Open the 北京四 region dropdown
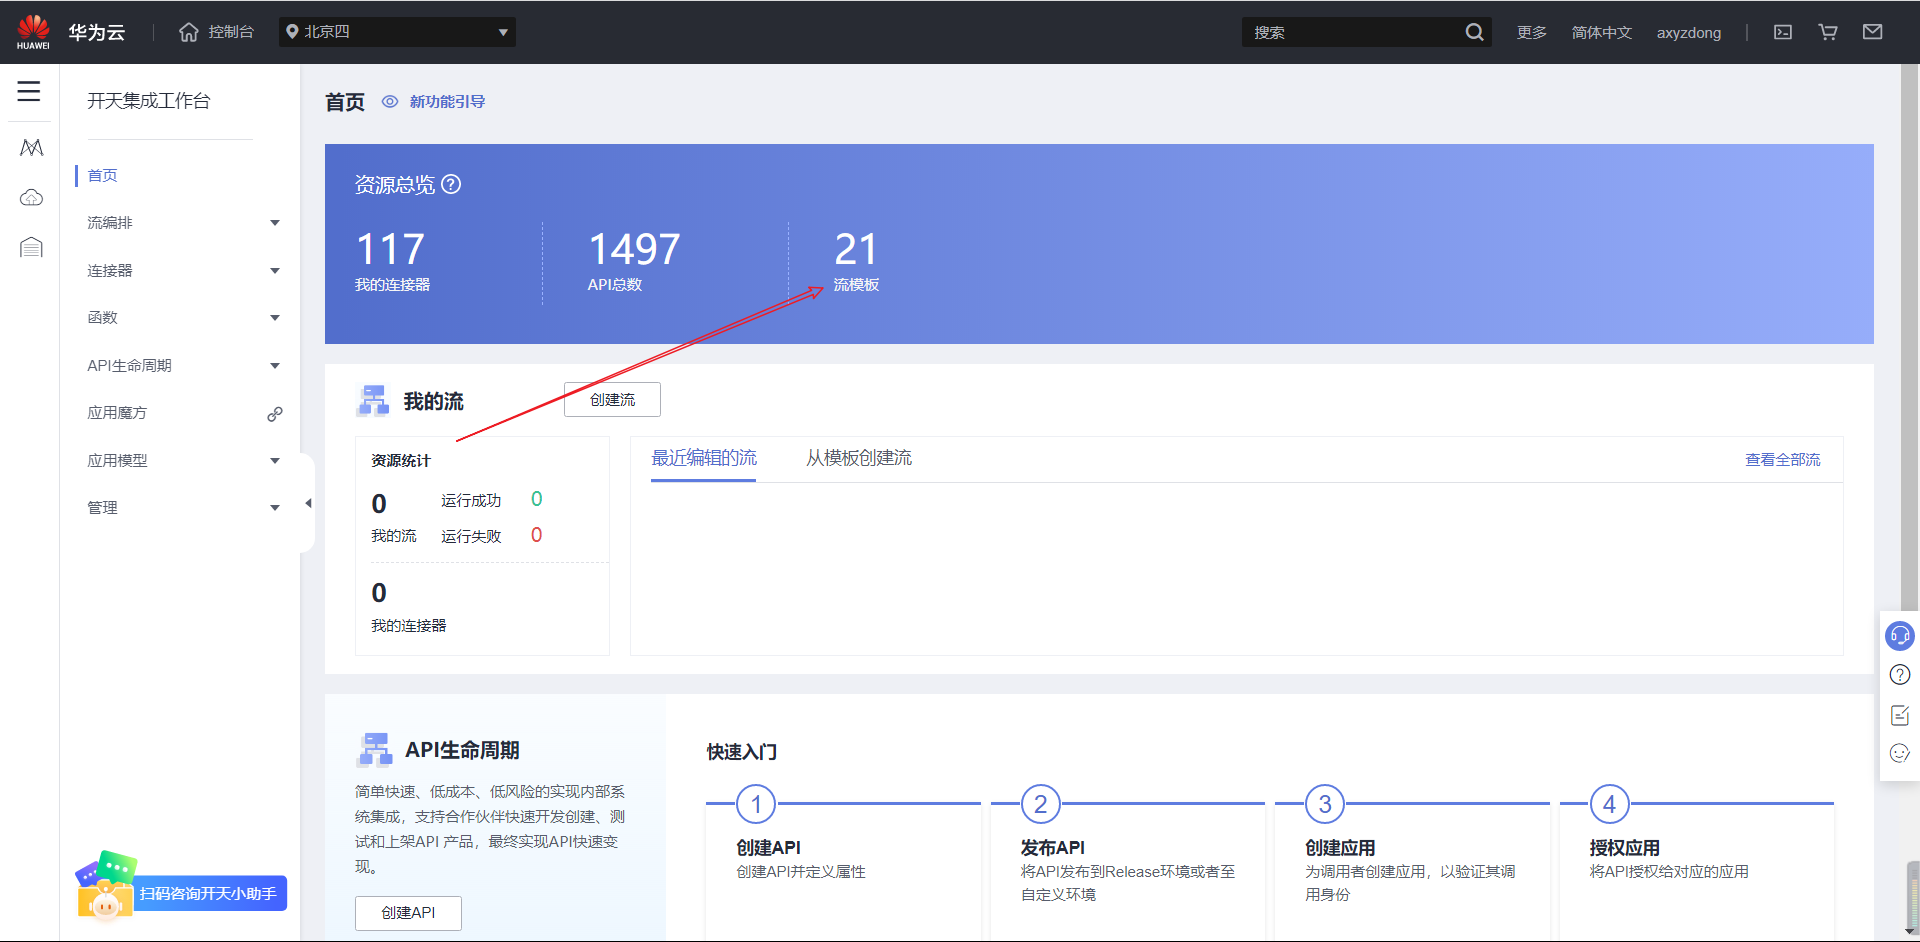Screen dimensions: 1920x942 point(397,32)
